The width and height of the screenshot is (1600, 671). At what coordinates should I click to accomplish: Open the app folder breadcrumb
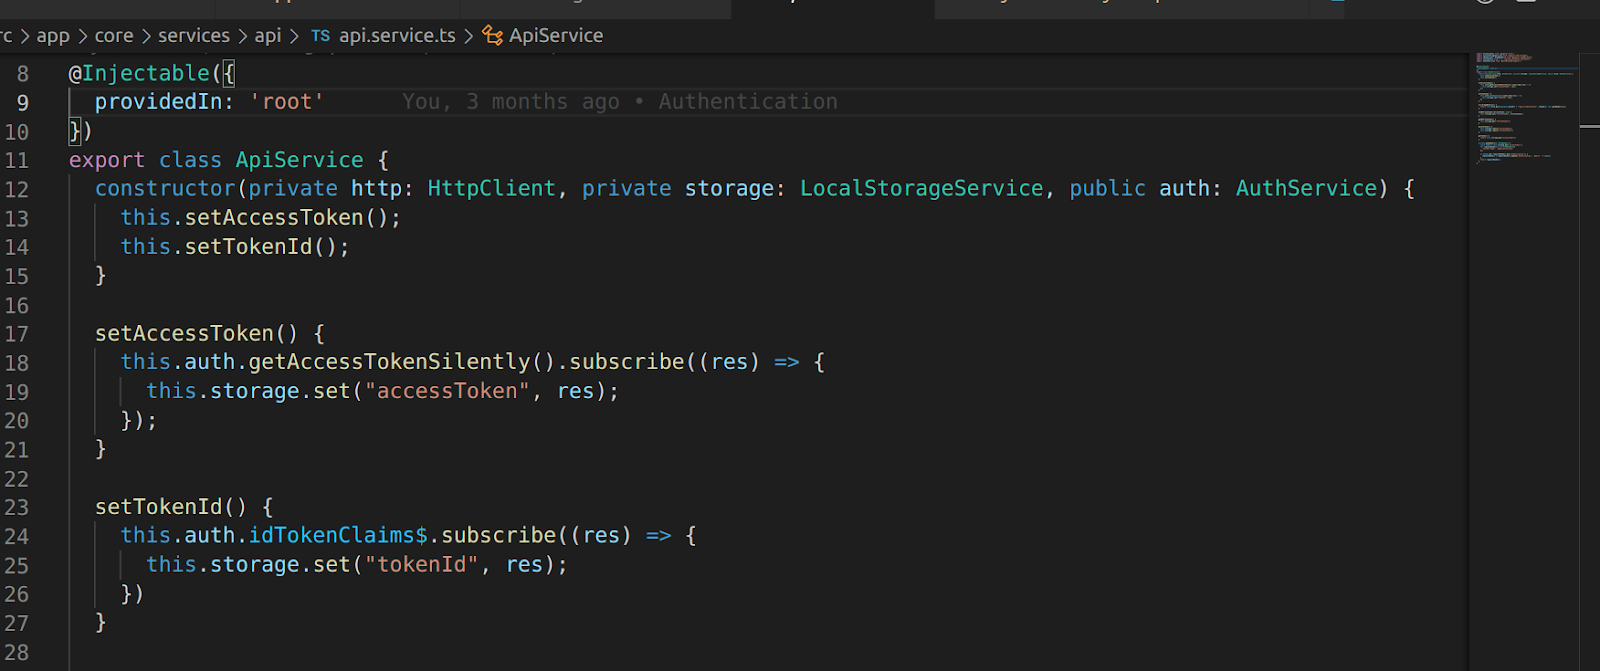pos(53,36)
